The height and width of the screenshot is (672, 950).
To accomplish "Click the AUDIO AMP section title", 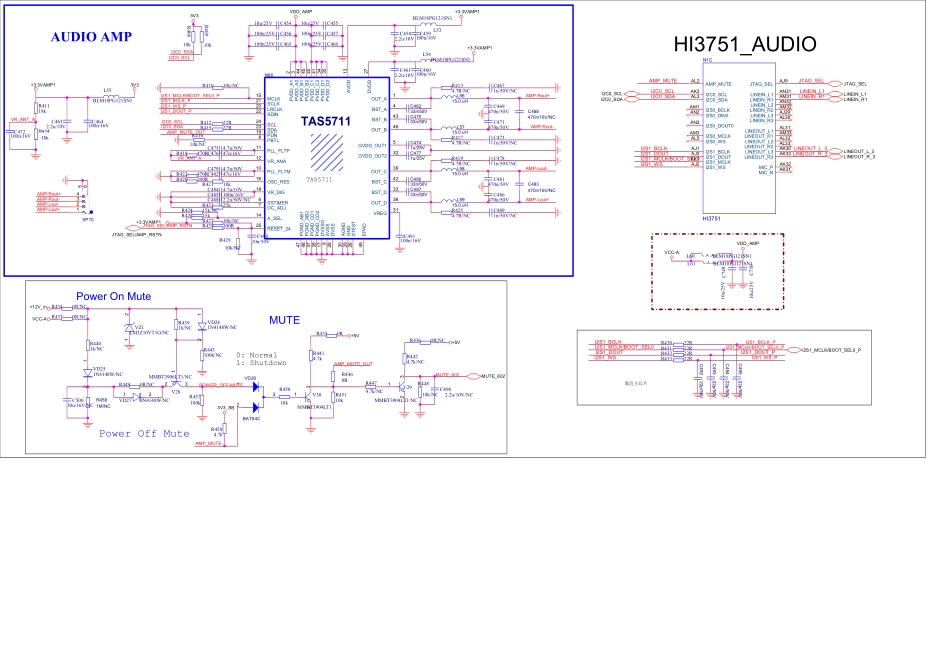I will pyautogui.click(x=91, y=37).
